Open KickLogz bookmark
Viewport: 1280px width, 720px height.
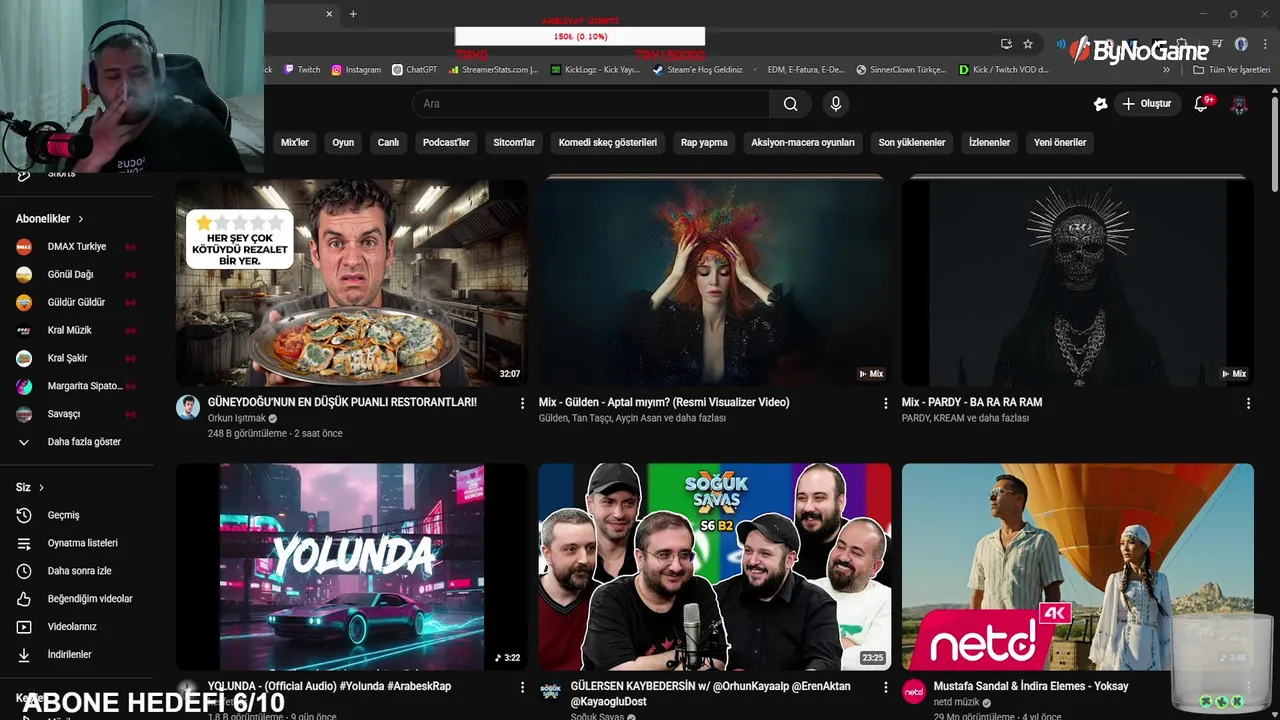point(596,70)
